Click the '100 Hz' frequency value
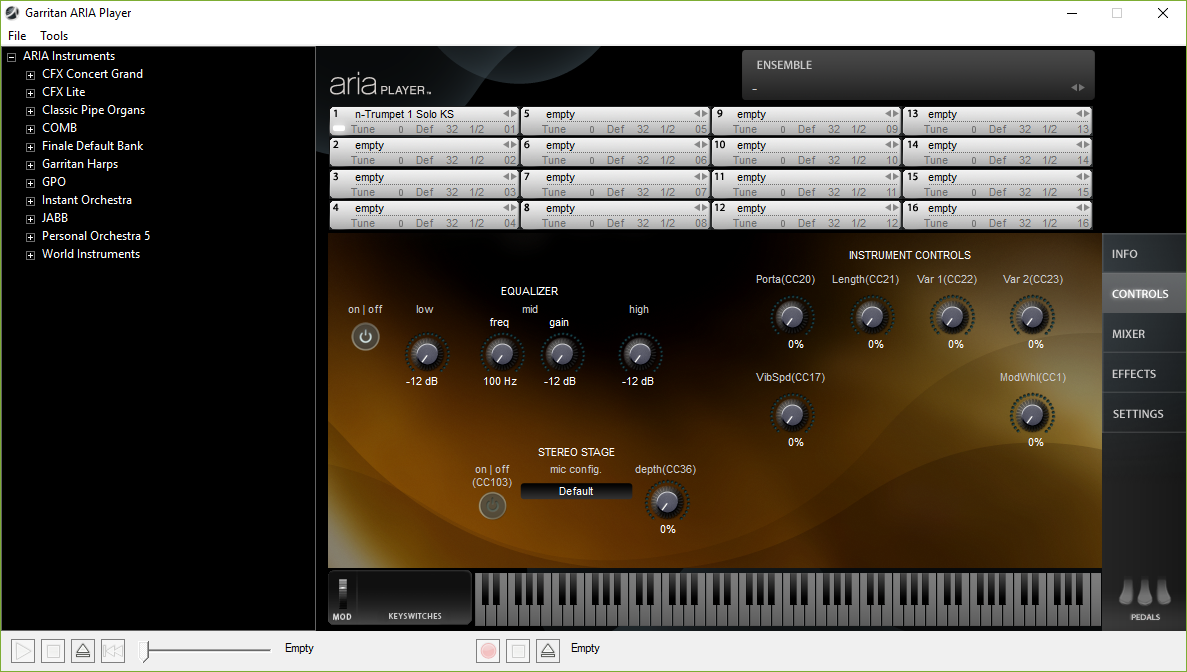 (500, 381)
